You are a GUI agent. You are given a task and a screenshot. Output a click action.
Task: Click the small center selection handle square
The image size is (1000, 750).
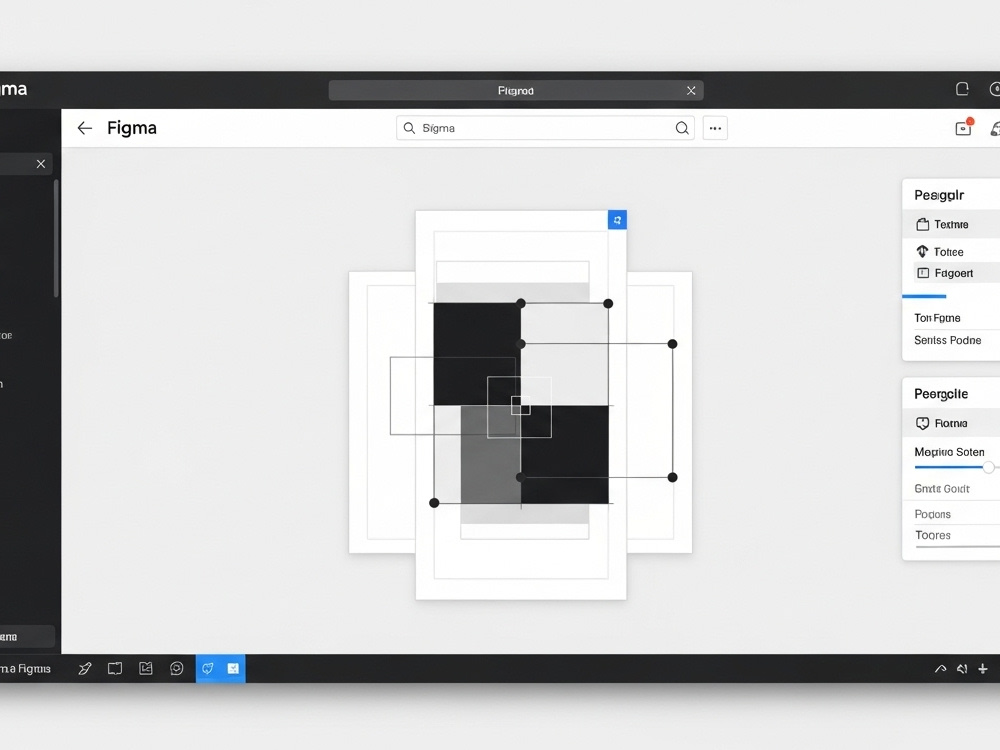tap(520, 405)
